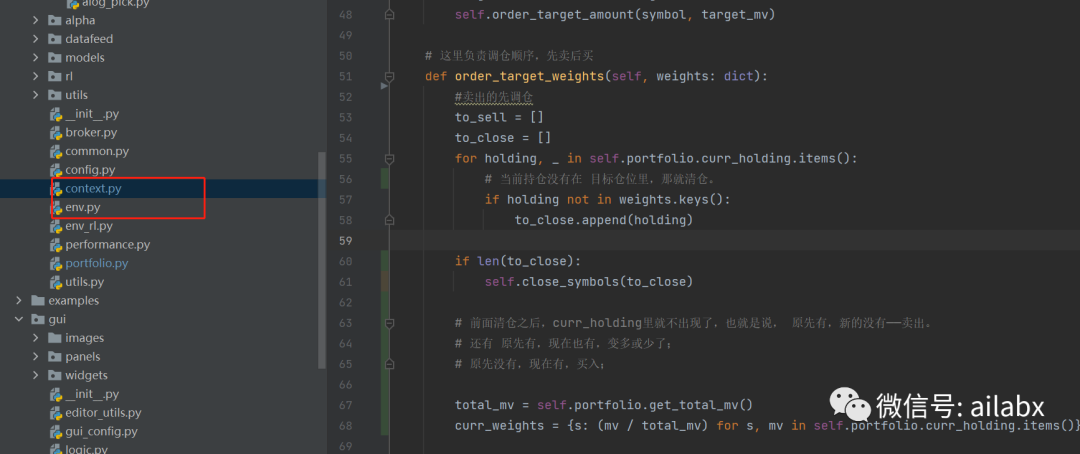The width and height of the screenshot is (1080, 454).
Task: Select context.py in the project tree
Action: tap(94, 188)
